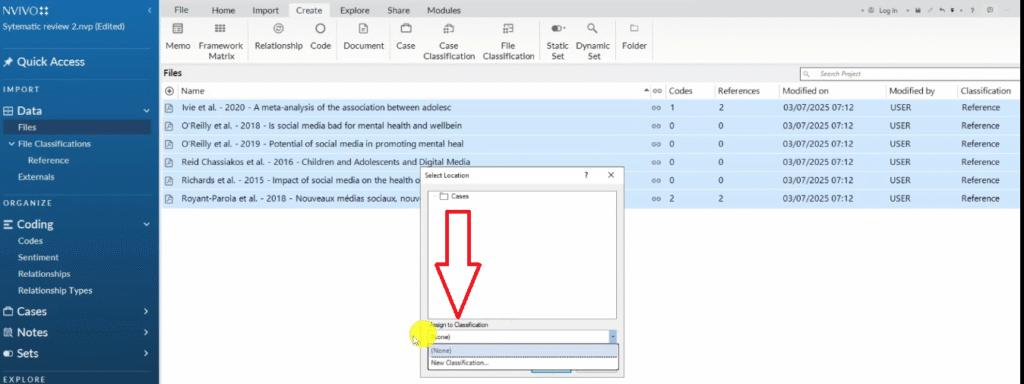
Task: Click the help button in Select Location dialog
Action: (x=586, y=175)
